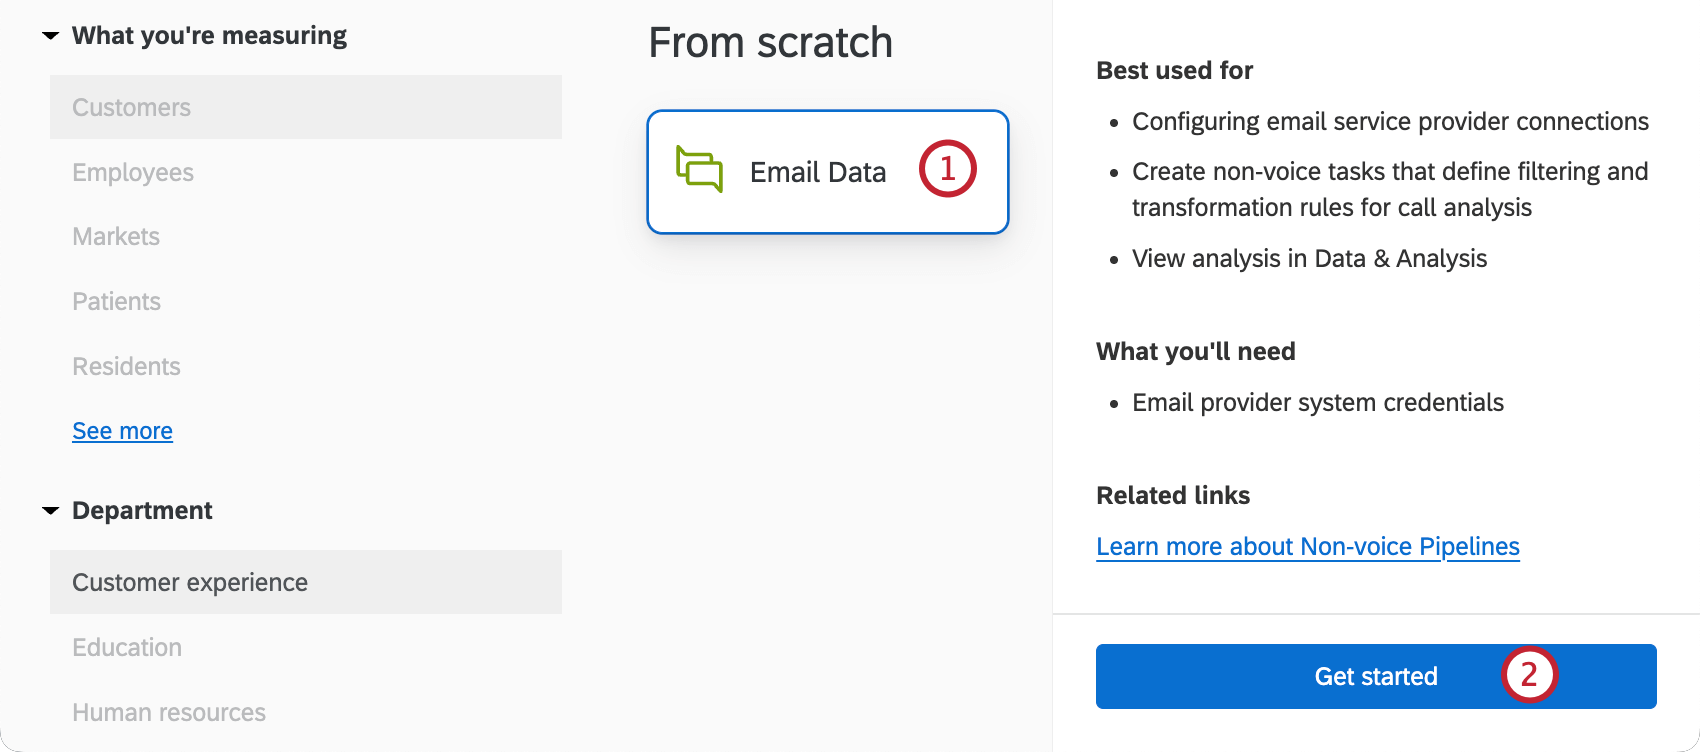This screenshot has width=1700, height=752.
Task: Click the From scratch heading
Action: click(770, 42)
